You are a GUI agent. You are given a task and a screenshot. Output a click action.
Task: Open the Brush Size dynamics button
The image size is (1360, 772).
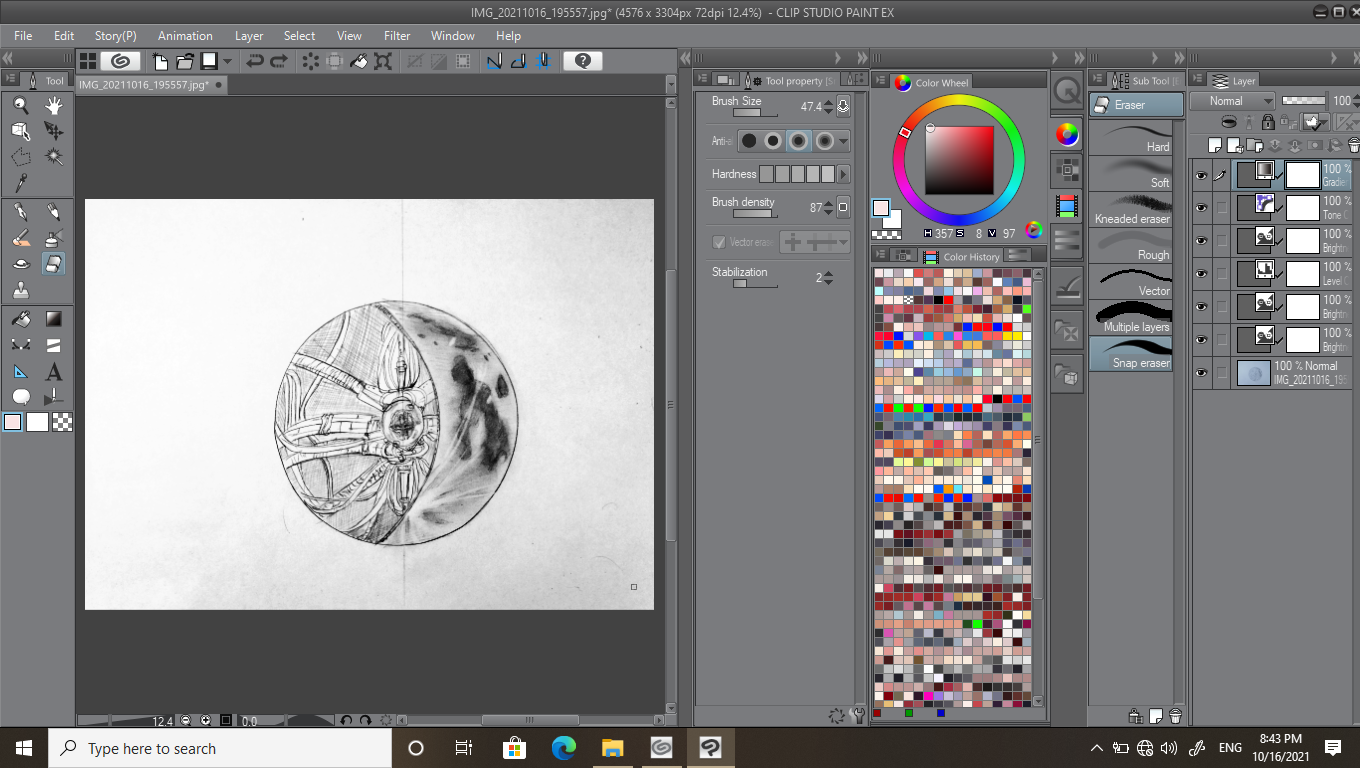(x=843, y=105)
